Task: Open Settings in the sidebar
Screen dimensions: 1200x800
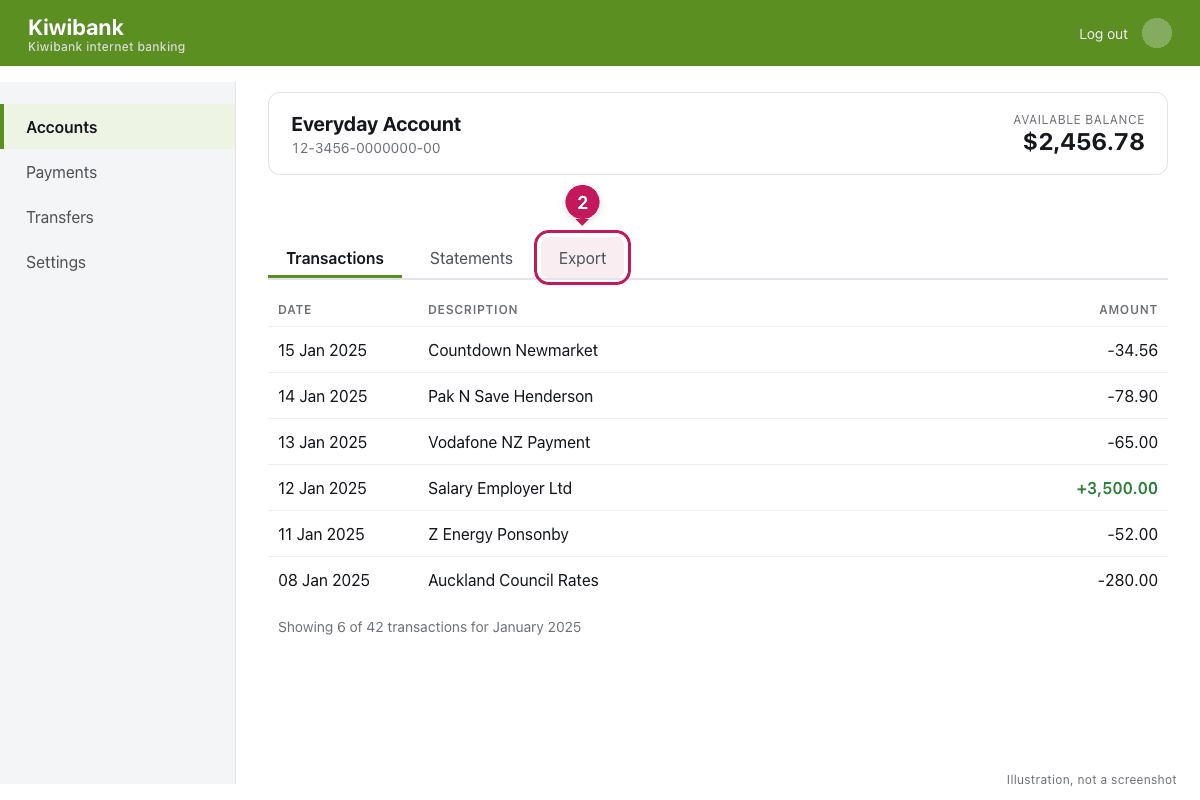Action: (118, 262)
